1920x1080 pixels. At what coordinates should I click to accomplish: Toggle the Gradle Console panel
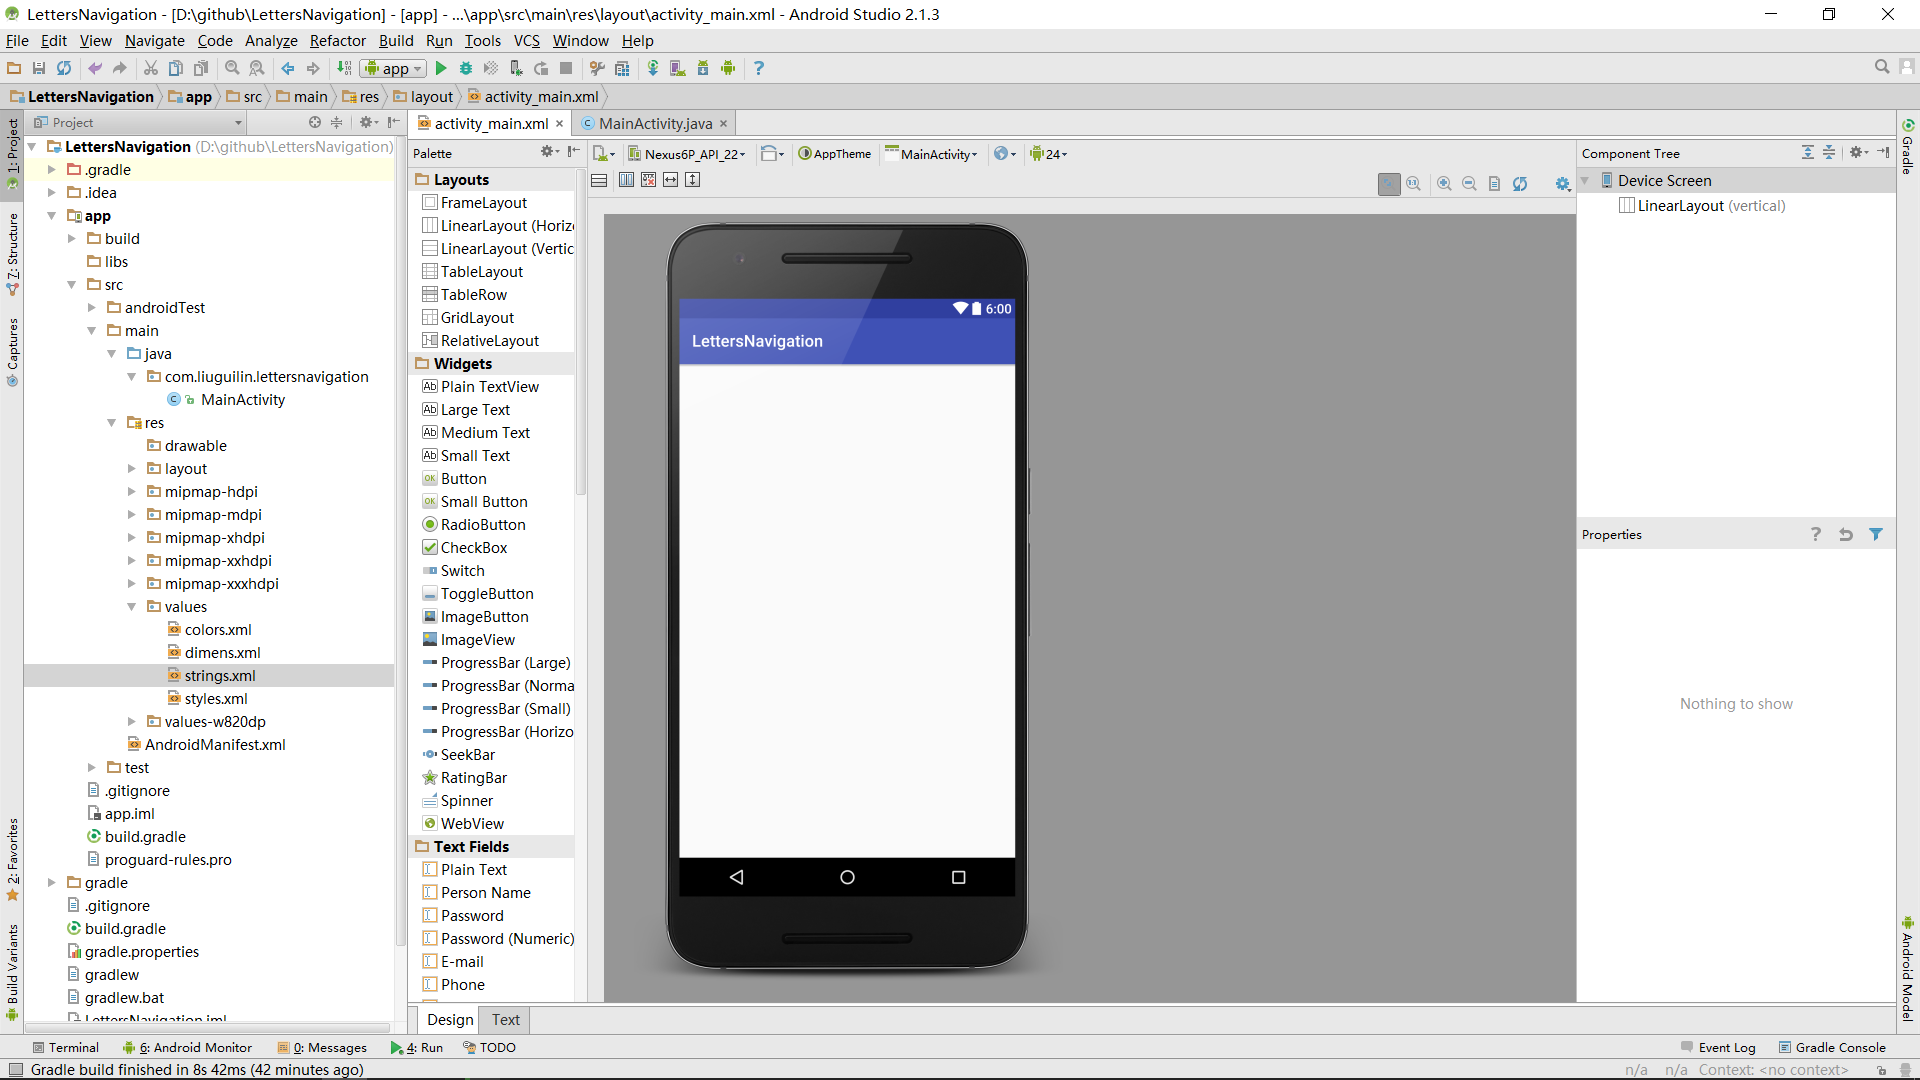[1832, 1047]
